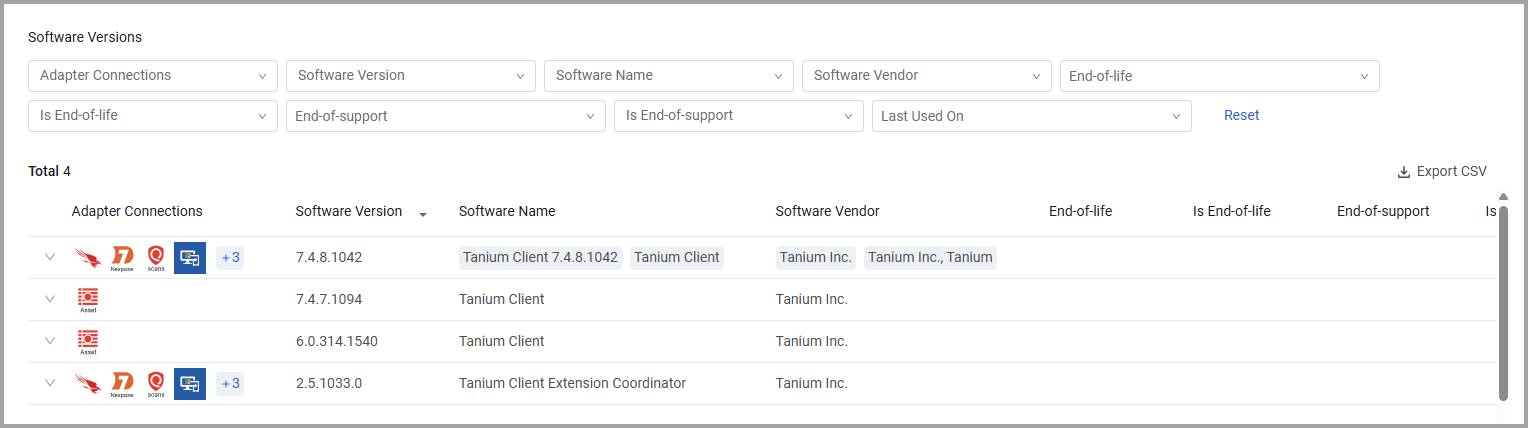Click Nexpose adapter icon in 2.5.1033.0 row
Screen dimensions: 1528x428
(122, 384)
